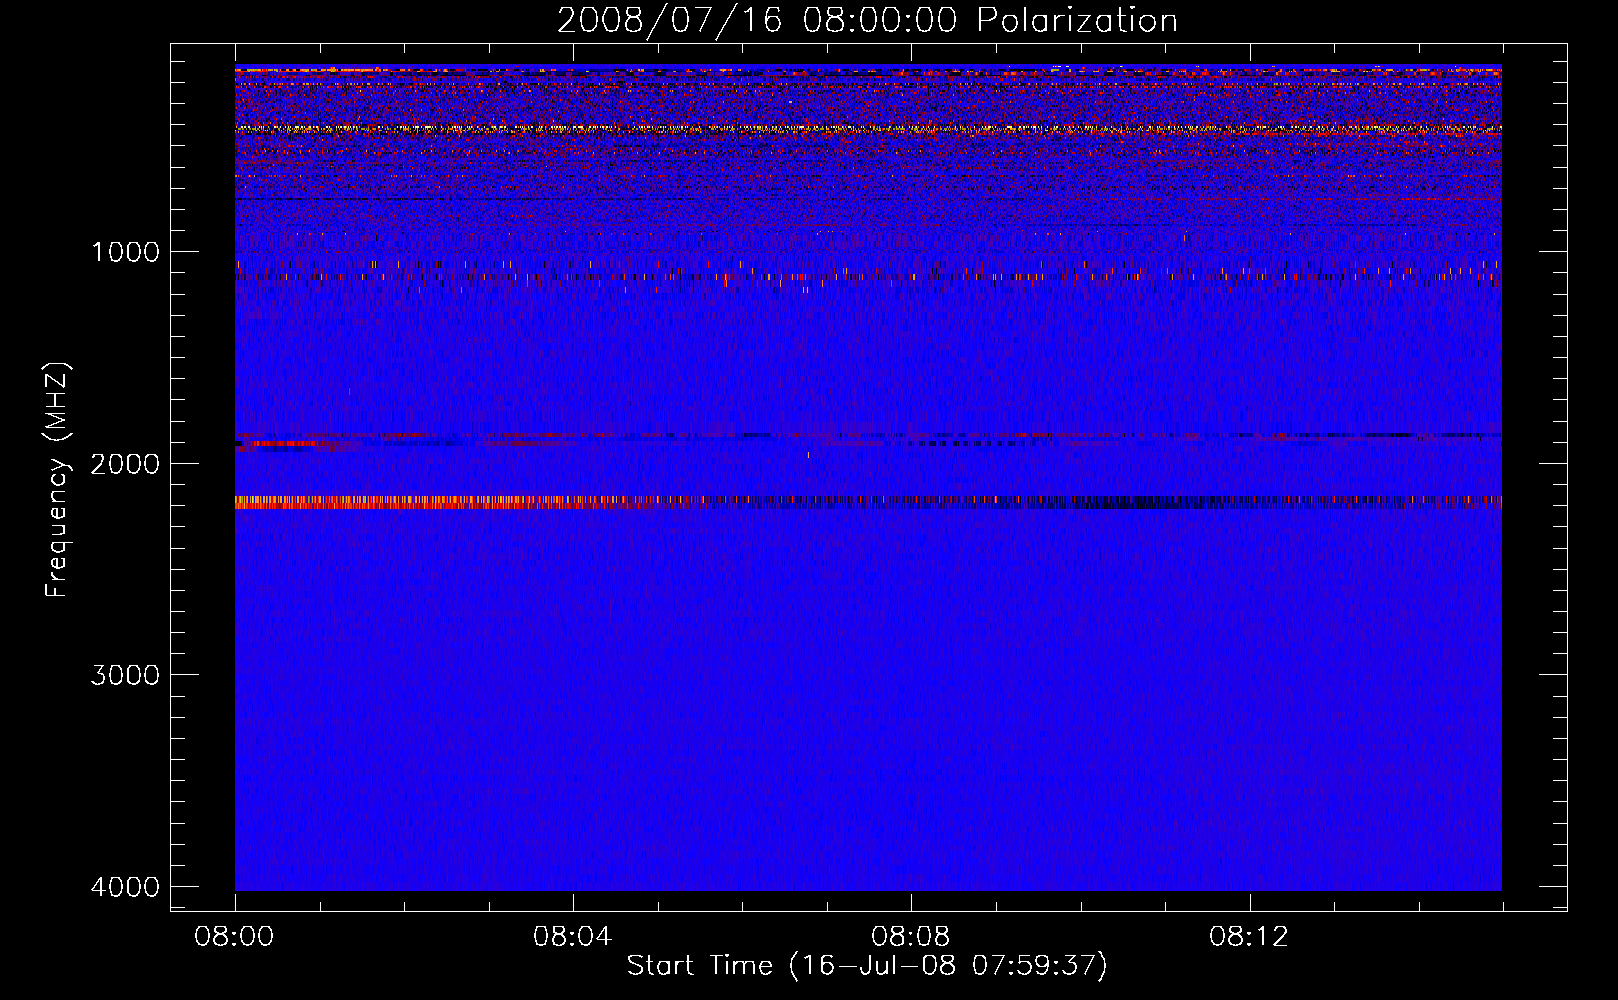Click the 08:00 time tick label
Screen dimensions: 1618x1000
235,937
